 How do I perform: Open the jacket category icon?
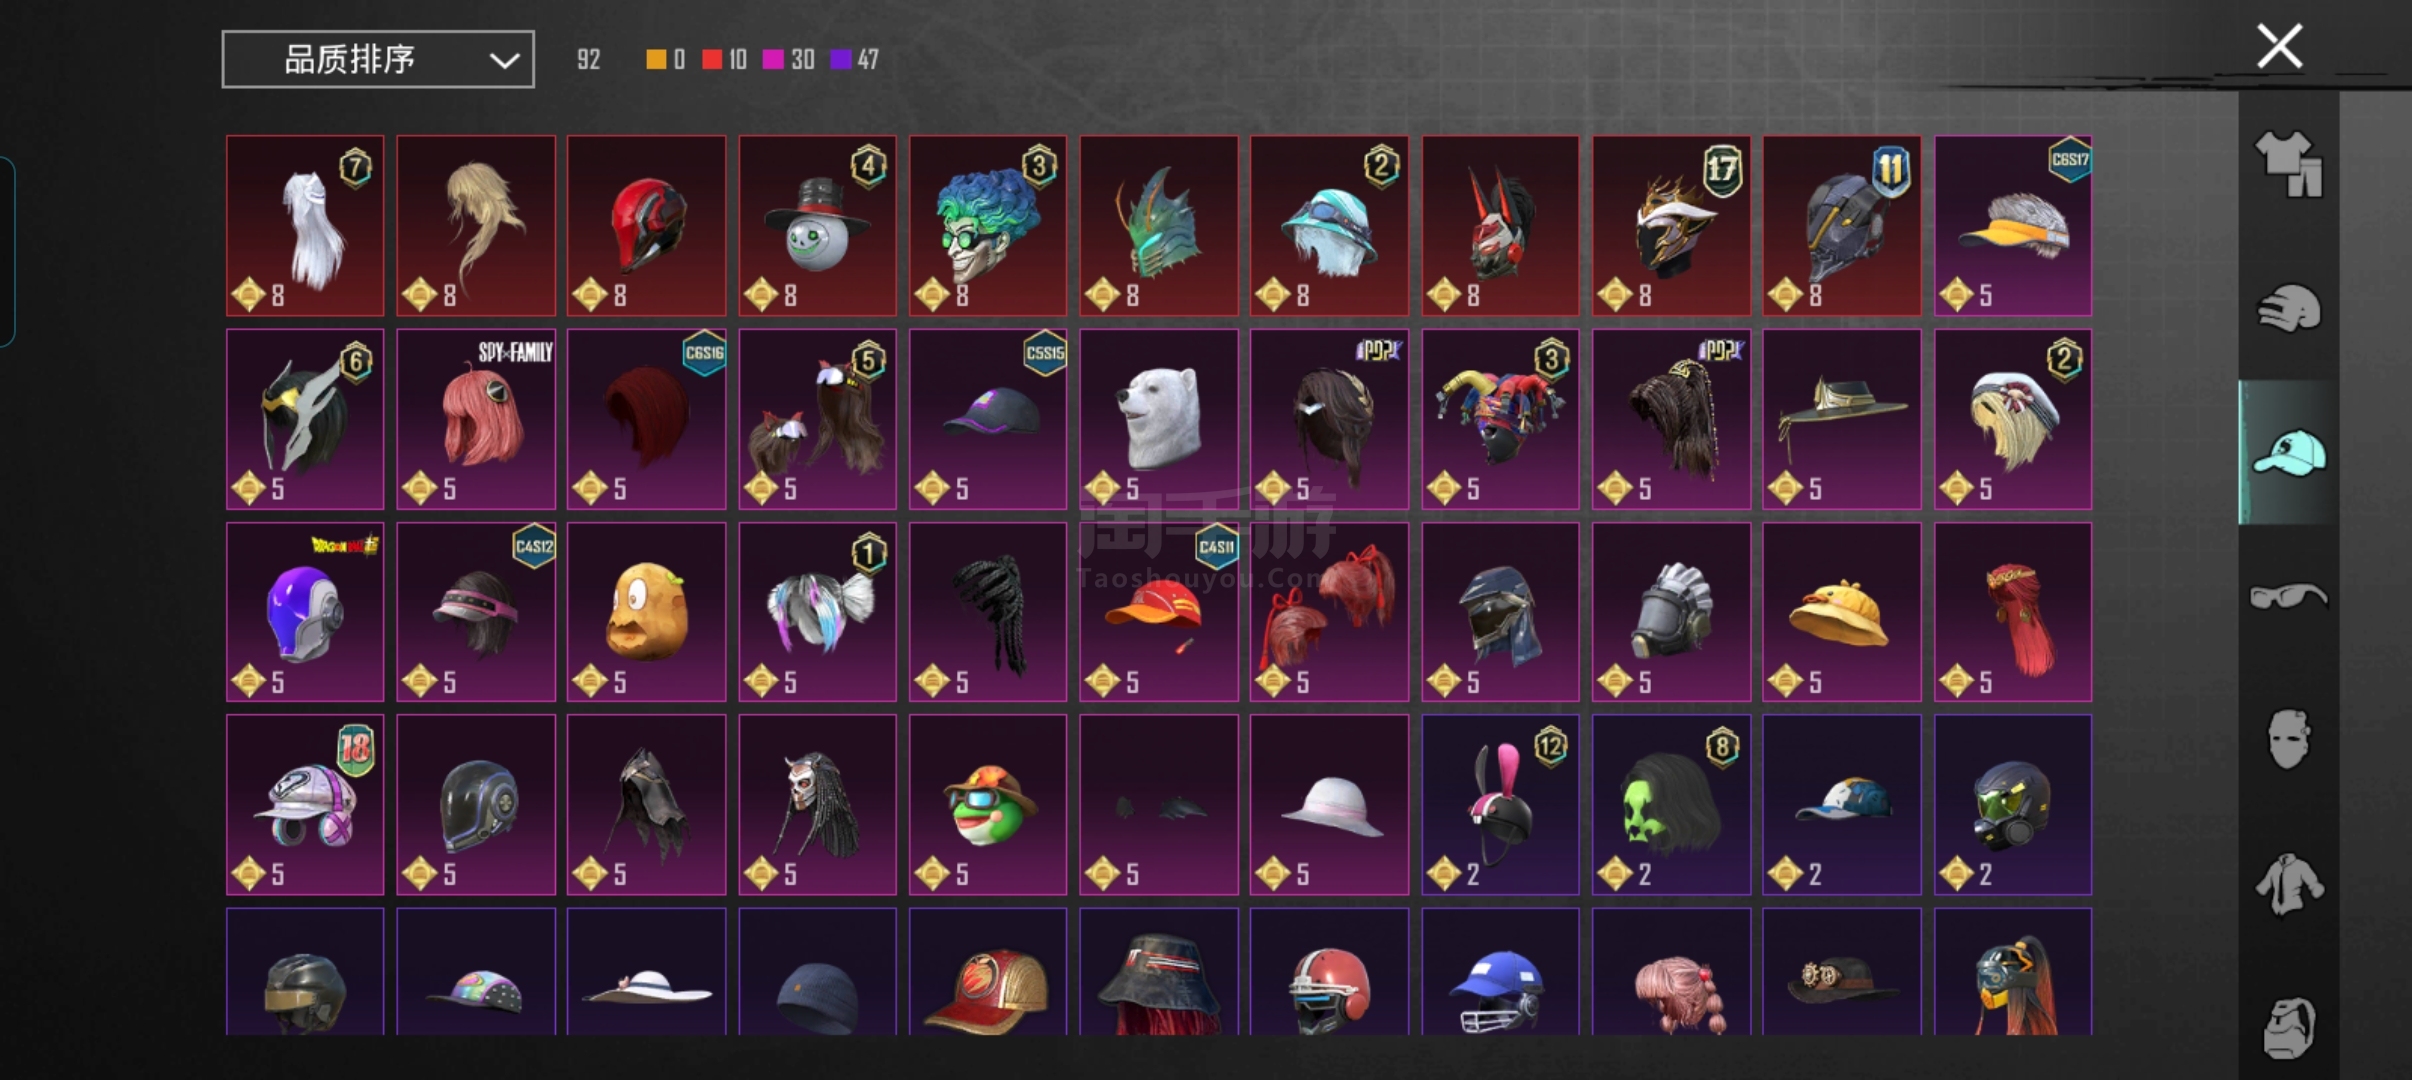click(2288, 884)
